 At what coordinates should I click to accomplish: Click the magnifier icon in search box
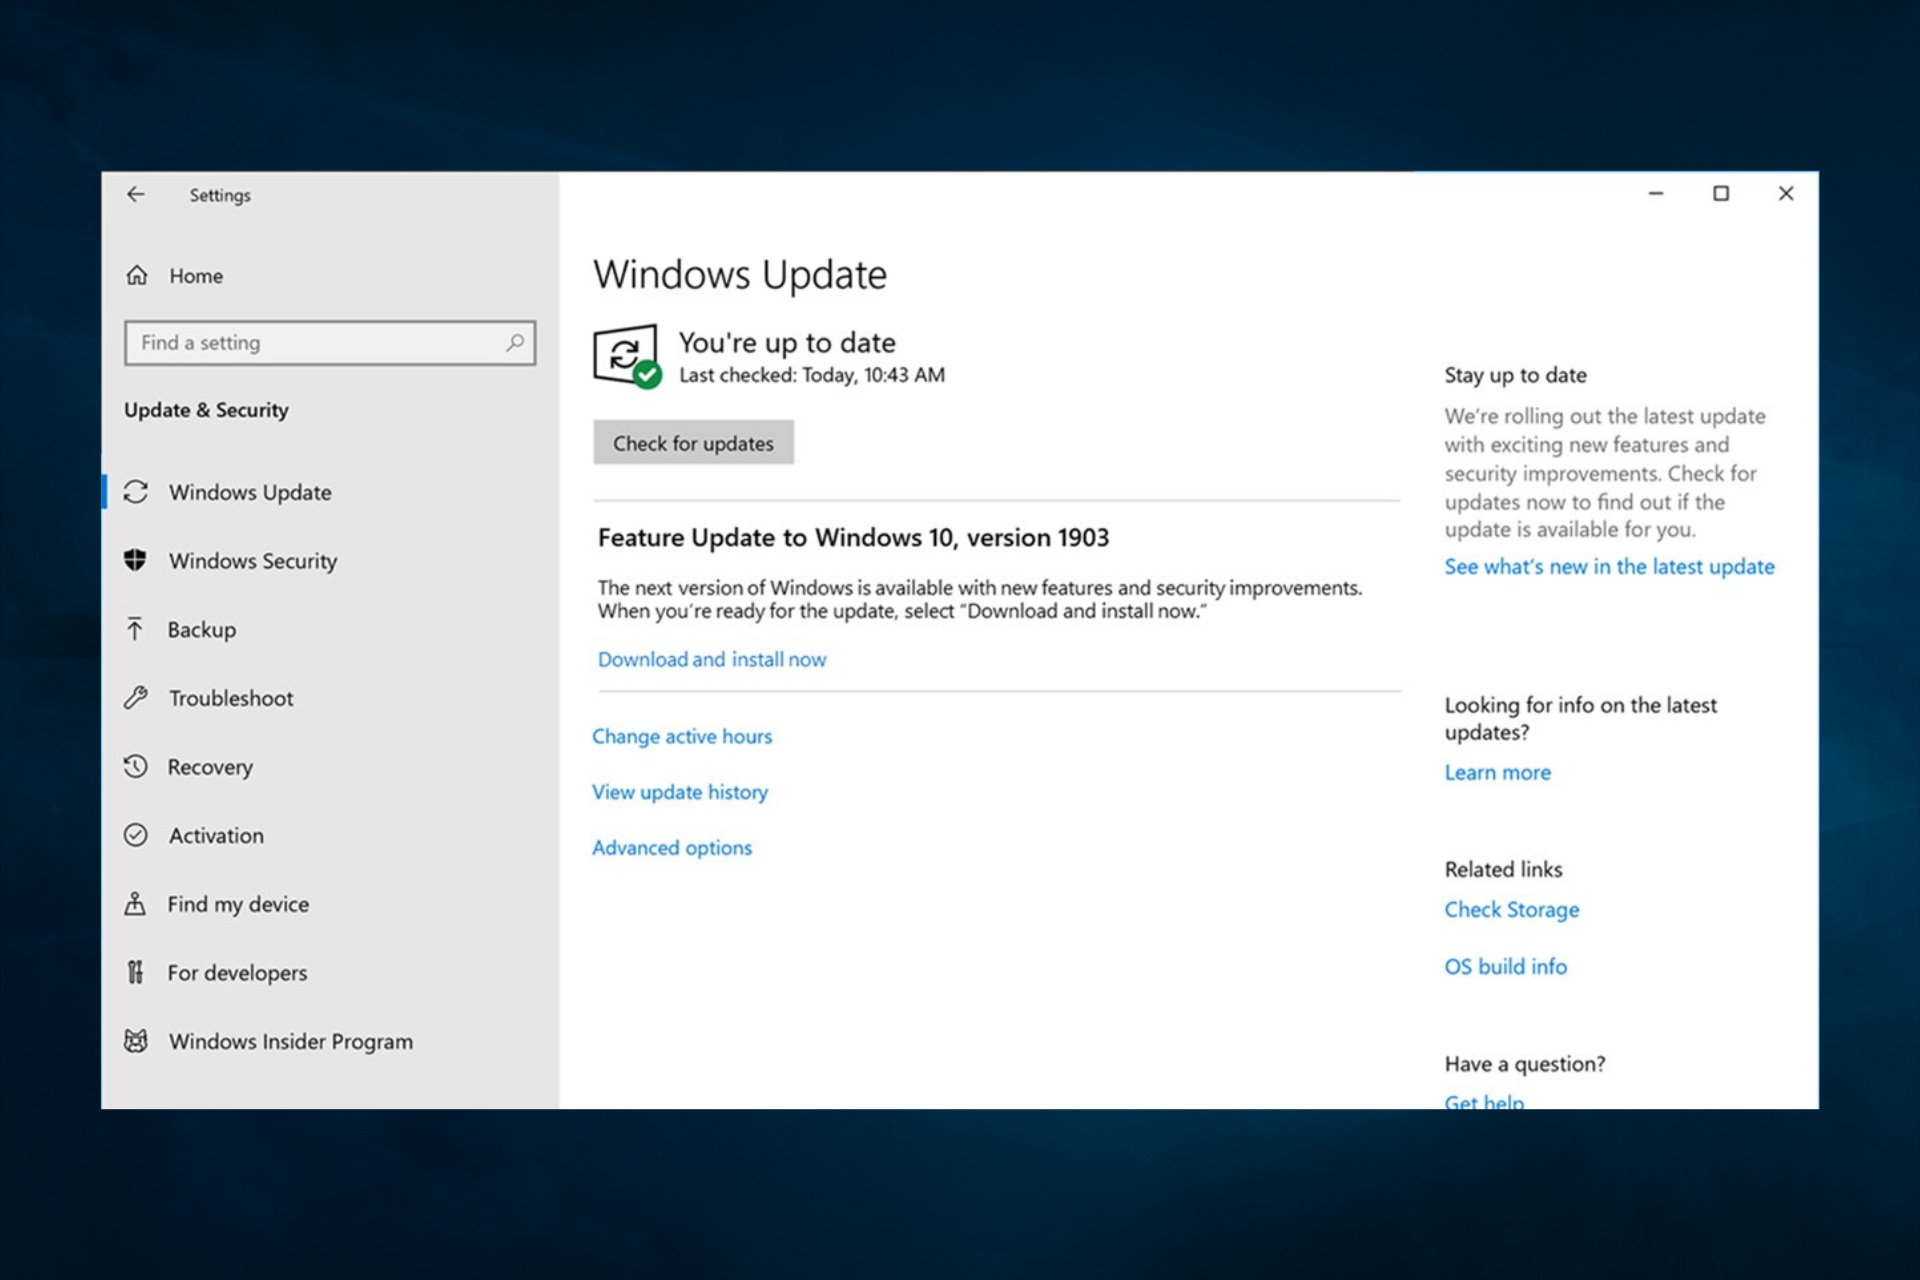click(515, 343)
